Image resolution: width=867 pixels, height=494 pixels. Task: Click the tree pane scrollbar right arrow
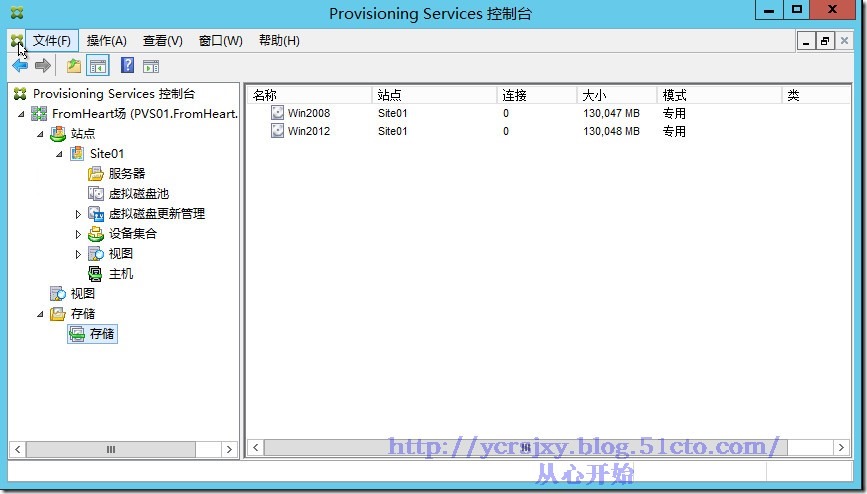[229, 449]
